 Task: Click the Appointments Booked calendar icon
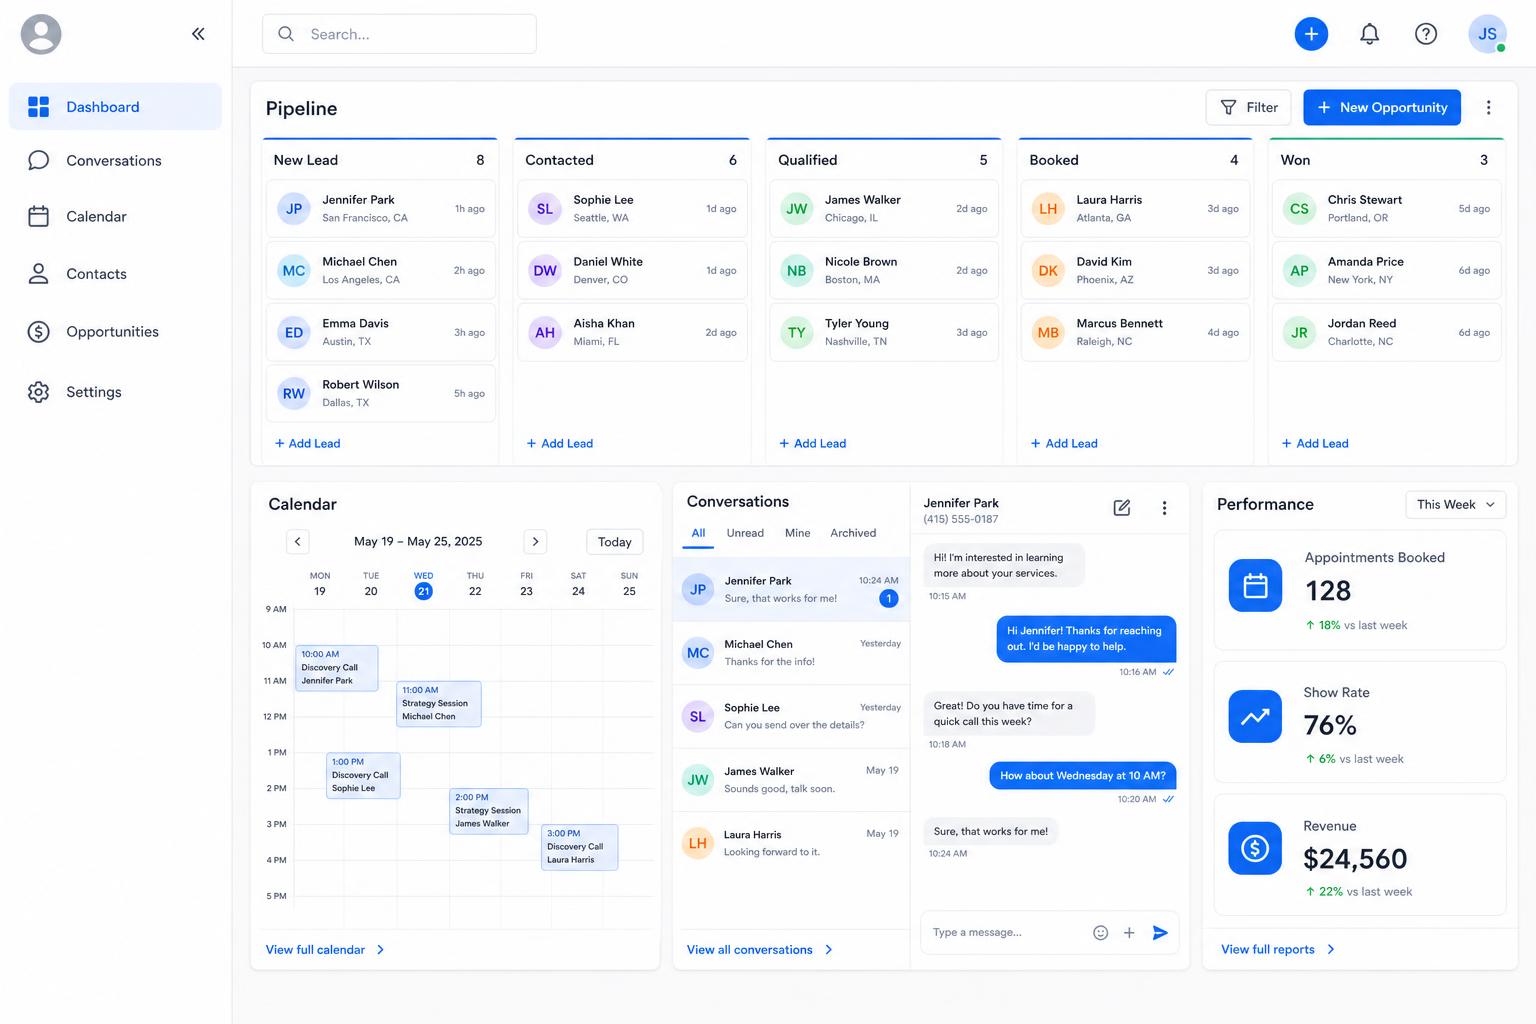point(1255,586)
